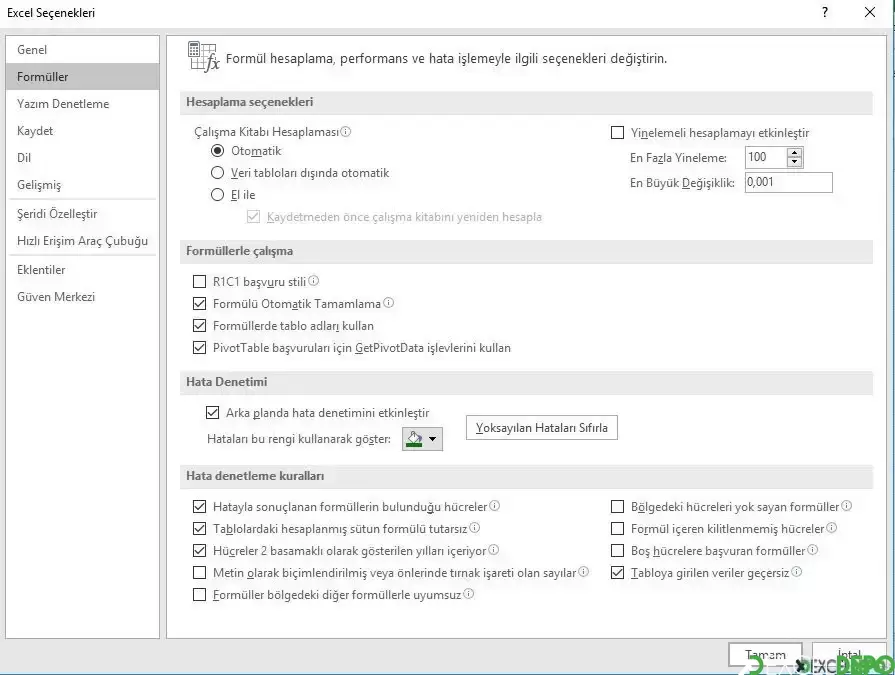Screen dimensions: 895x675
Task: Uncheck Formülü Otomatik Tamamlama
Action: point(199,304)
